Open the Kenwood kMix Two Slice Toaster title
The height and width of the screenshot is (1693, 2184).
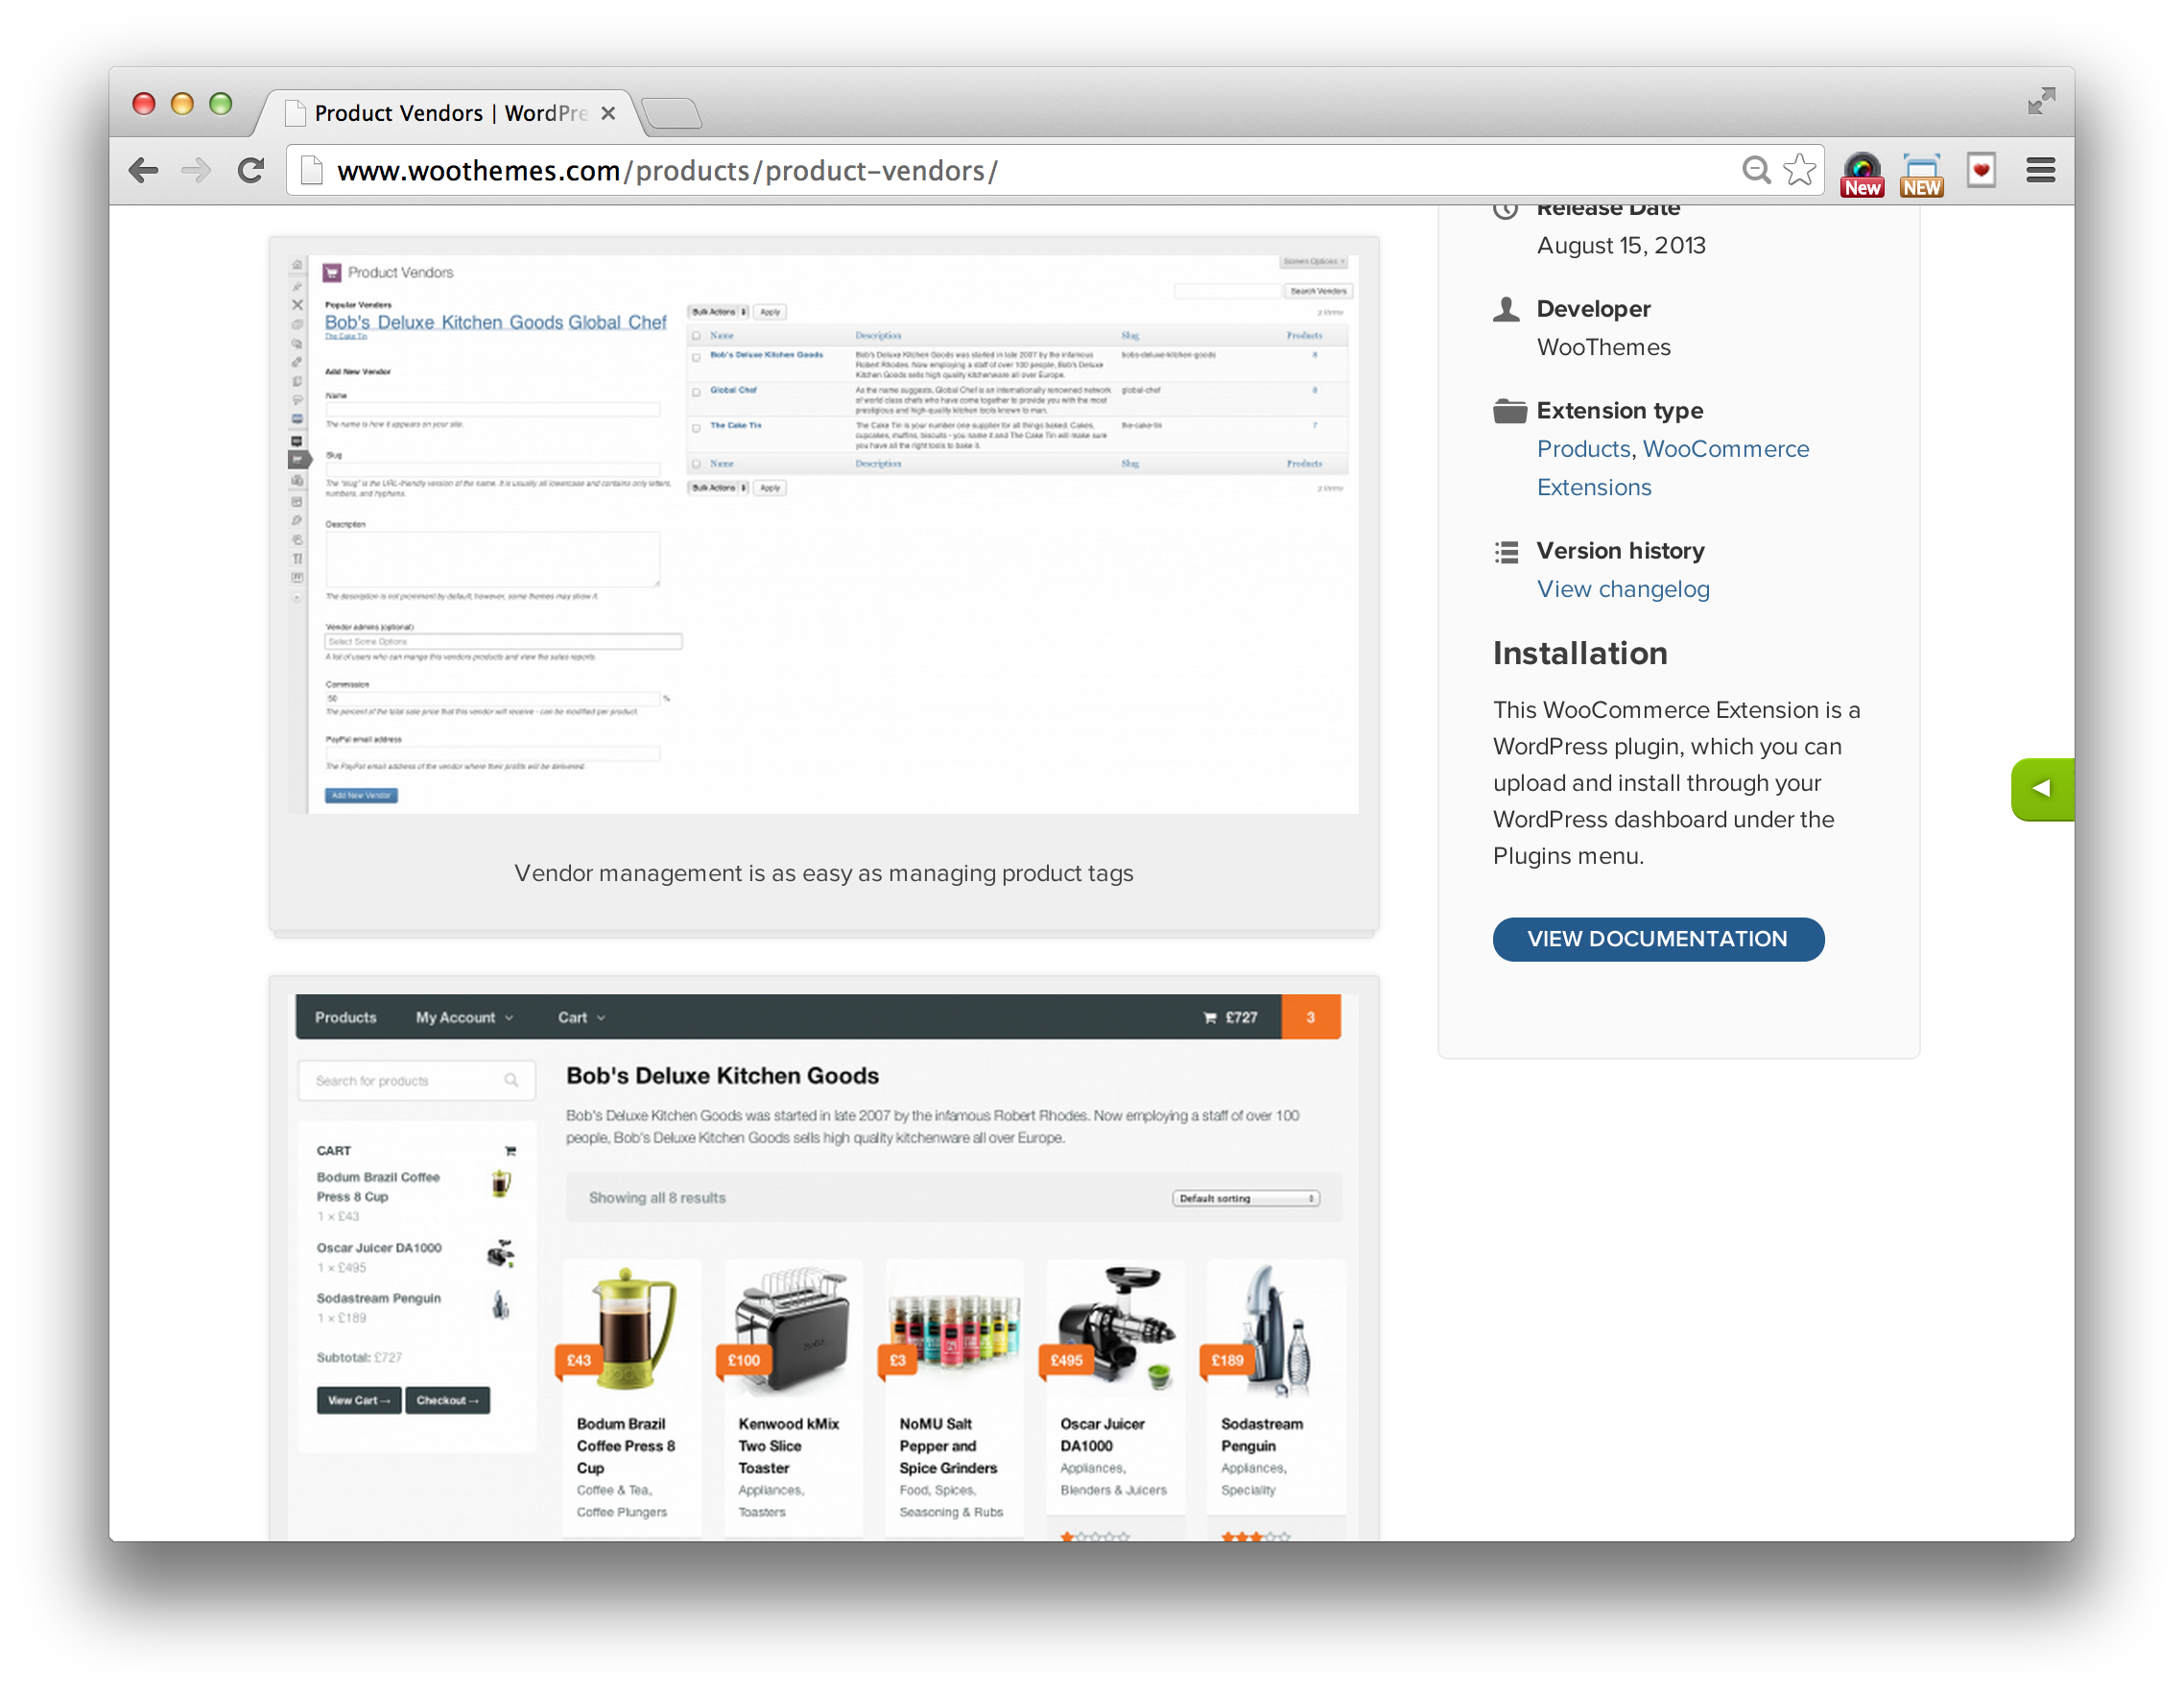(788, 1445)
